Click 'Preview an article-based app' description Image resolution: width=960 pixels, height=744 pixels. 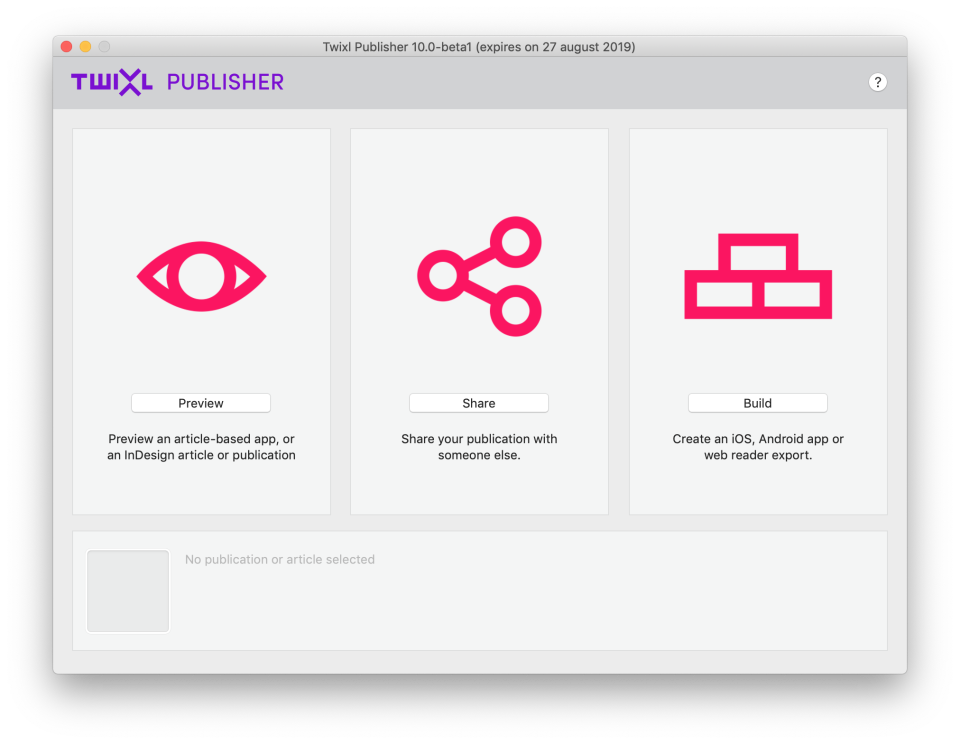pyautogui.click(x=201, y=447)
